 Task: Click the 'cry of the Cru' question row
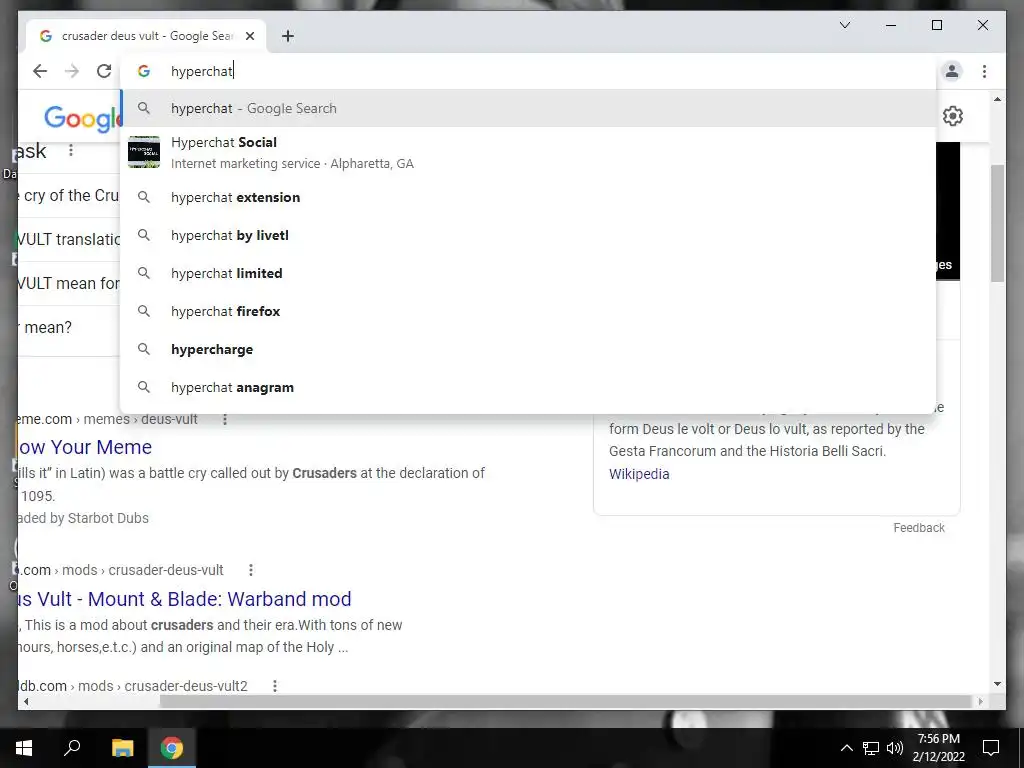click(69, 195)
